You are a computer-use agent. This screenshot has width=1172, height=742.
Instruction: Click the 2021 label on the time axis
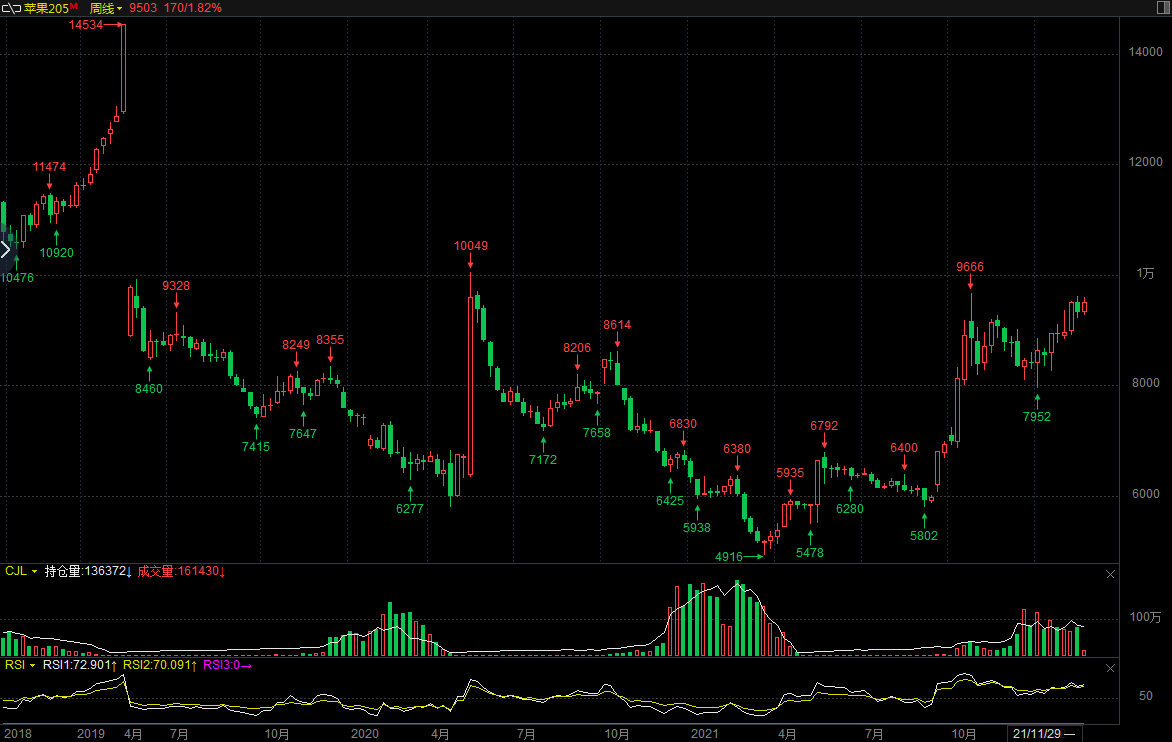tap(705, 734)
